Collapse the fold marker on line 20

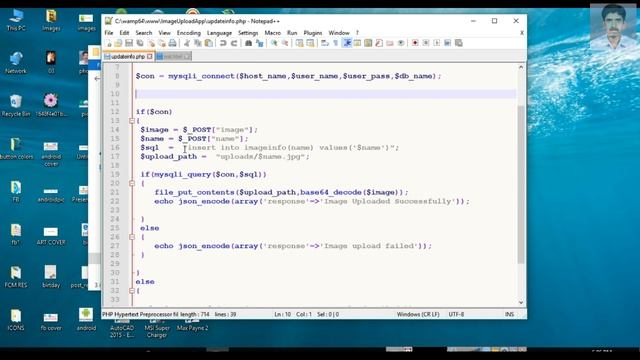[132, 183]
